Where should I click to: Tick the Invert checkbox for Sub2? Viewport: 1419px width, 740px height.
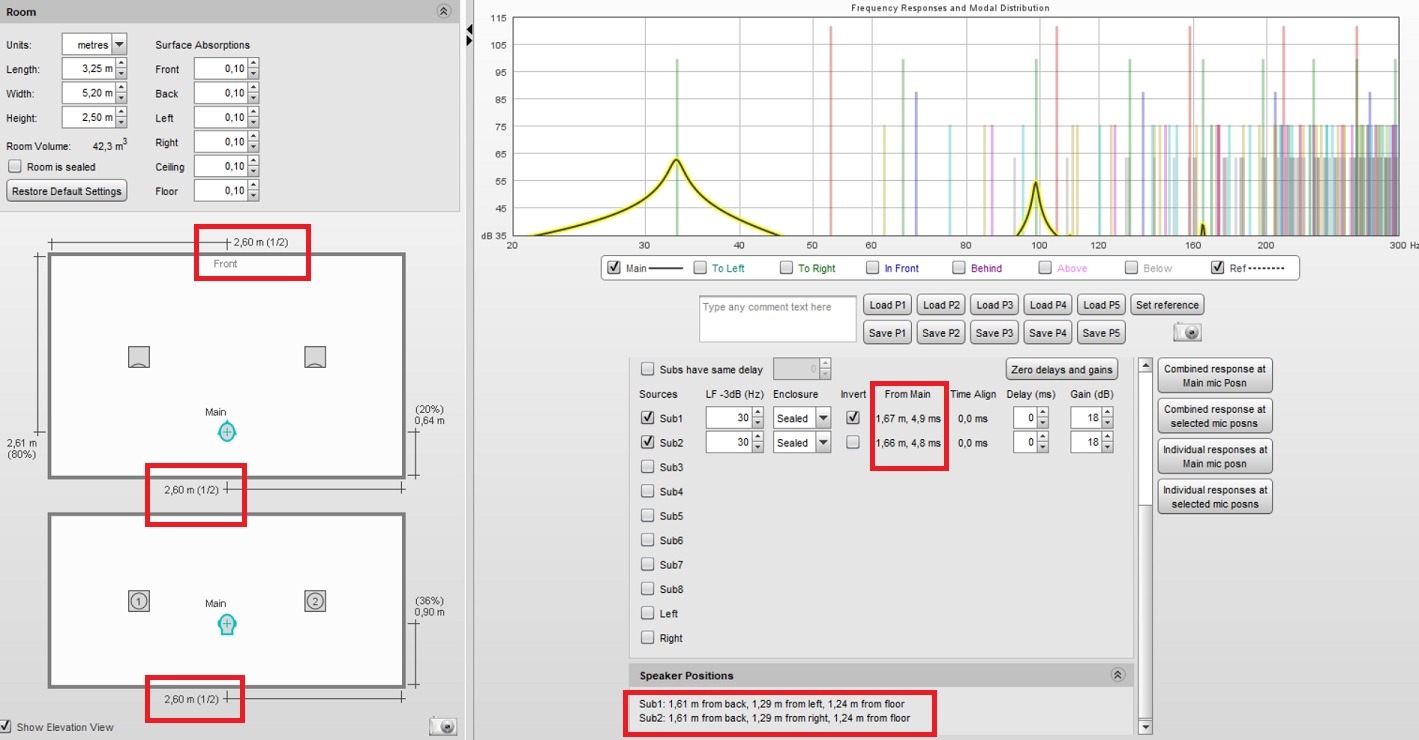point(853,443)
